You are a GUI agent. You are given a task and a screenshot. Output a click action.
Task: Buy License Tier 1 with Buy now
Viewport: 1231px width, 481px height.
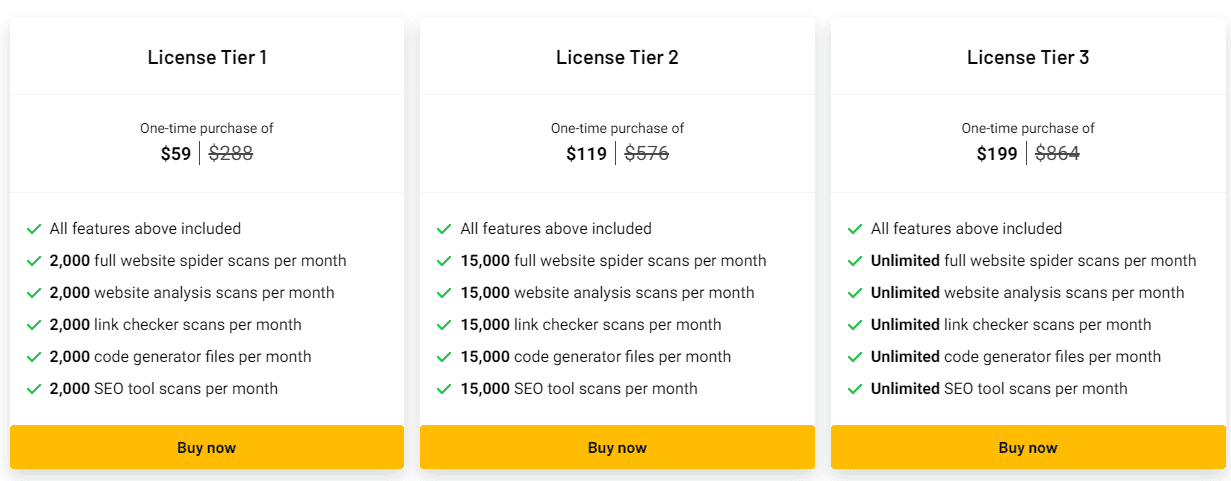click(207, 447)
